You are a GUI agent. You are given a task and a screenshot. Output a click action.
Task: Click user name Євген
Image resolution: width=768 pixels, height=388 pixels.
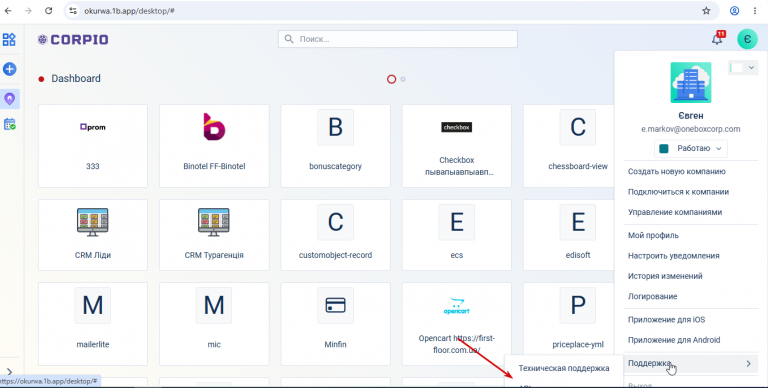[691, 116]
